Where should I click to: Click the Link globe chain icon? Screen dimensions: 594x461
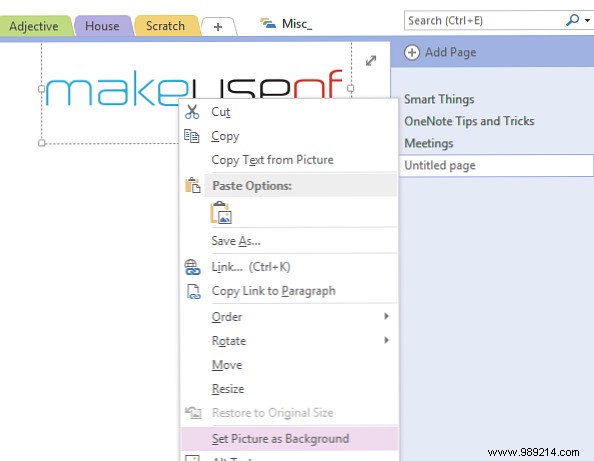[192, 267]
